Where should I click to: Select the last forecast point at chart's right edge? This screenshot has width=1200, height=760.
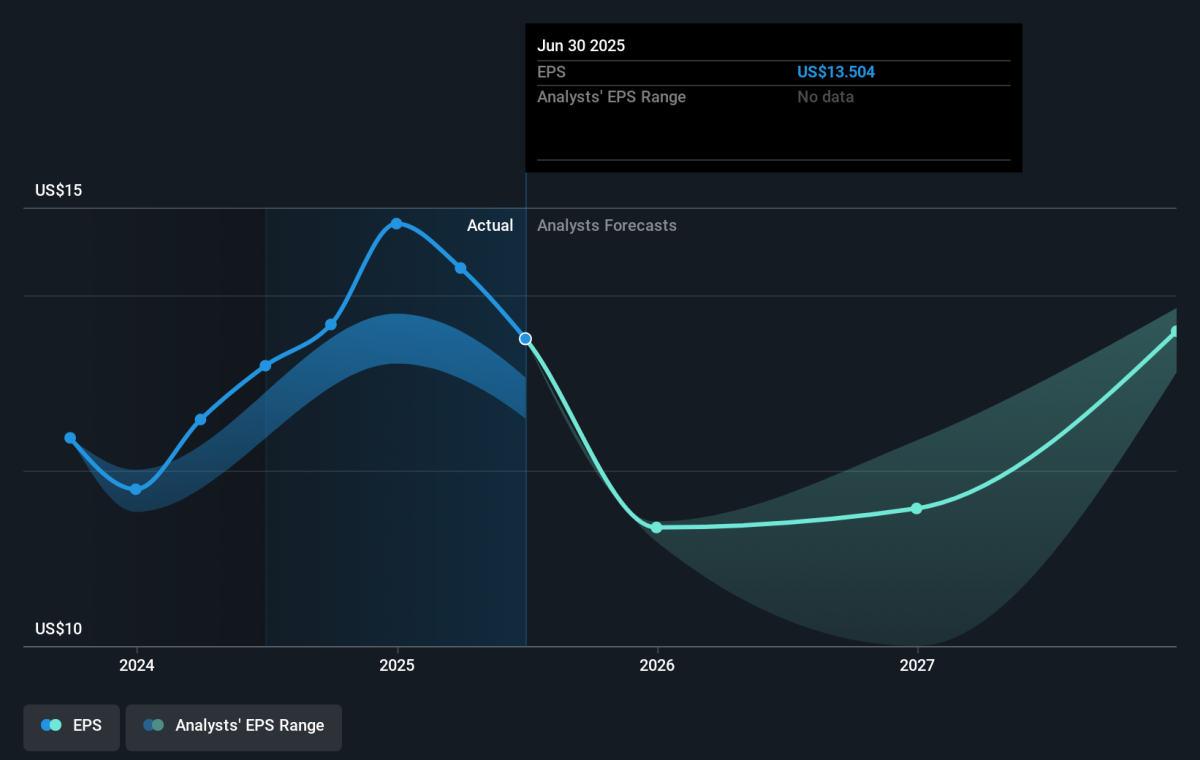[1176, 331]
